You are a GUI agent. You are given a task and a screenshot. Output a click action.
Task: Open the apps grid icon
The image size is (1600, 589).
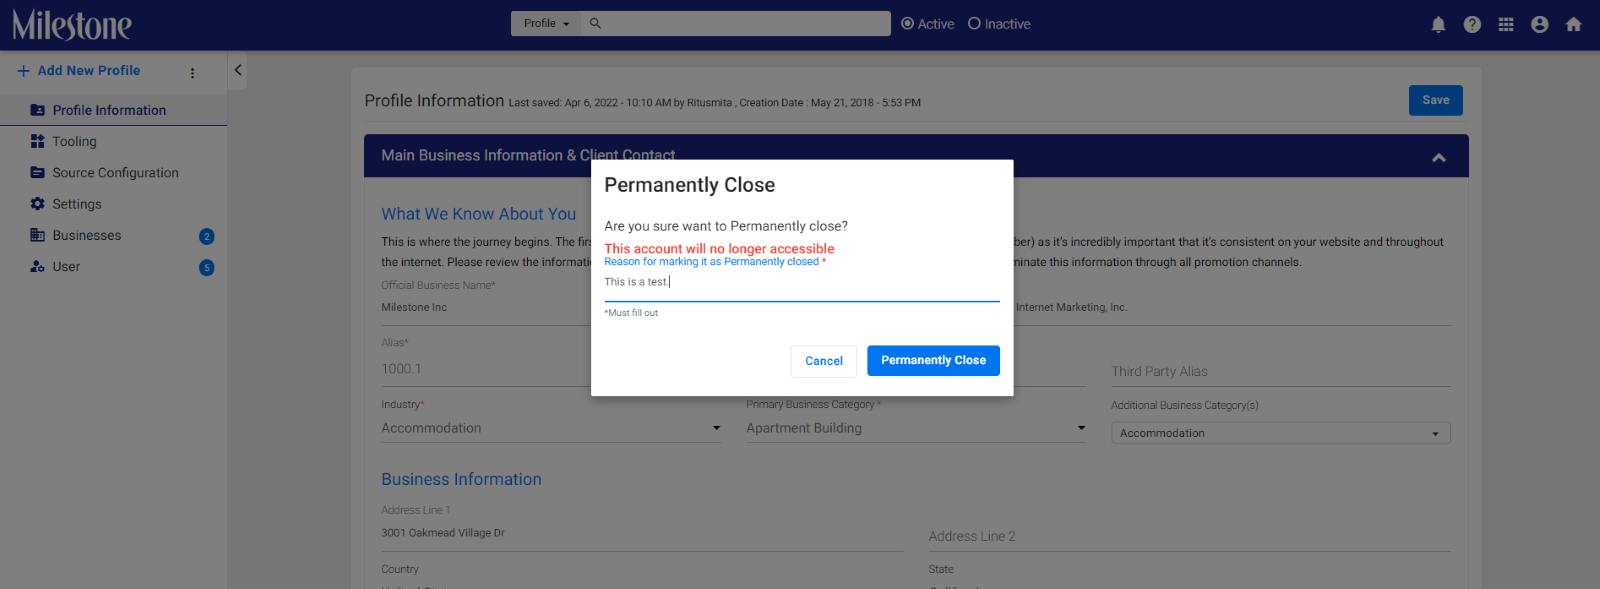1506,24
